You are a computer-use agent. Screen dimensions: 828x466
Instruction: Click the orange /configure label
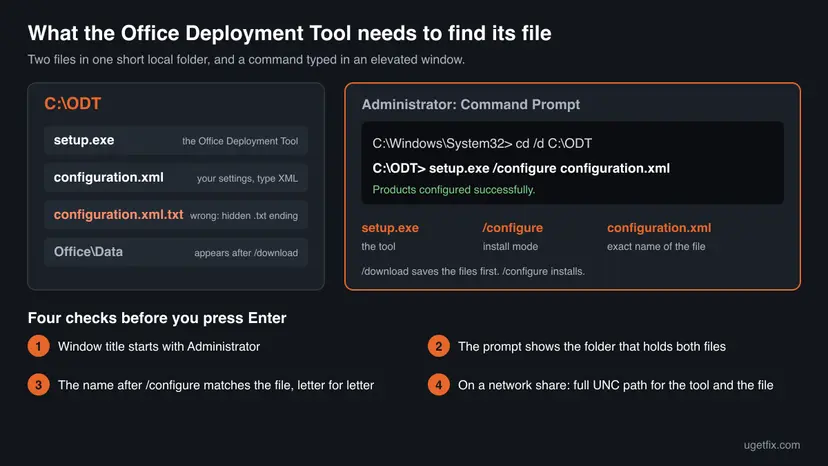[x=512, y=228]
